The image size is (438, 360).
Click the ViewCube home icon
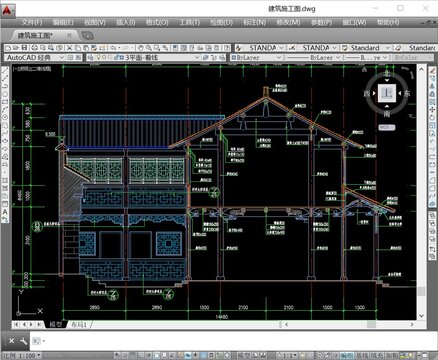364,69
